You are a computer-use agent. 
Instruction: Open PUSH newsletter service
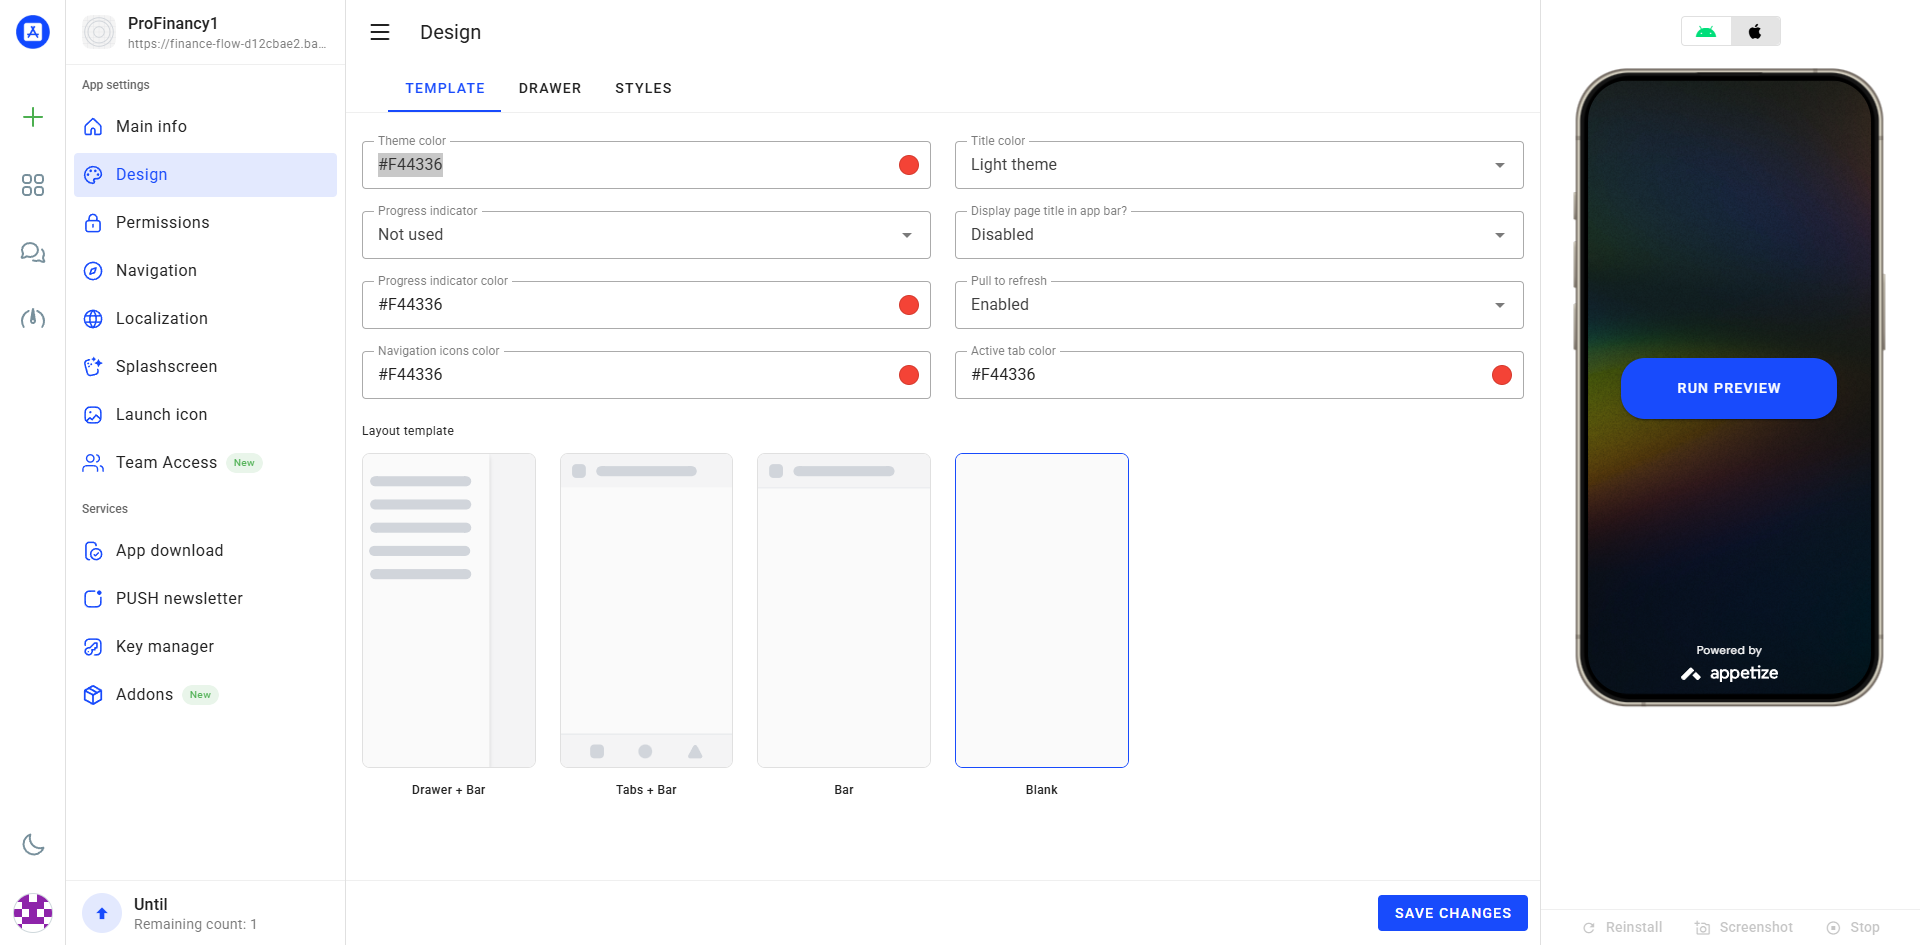pos(205,598)
